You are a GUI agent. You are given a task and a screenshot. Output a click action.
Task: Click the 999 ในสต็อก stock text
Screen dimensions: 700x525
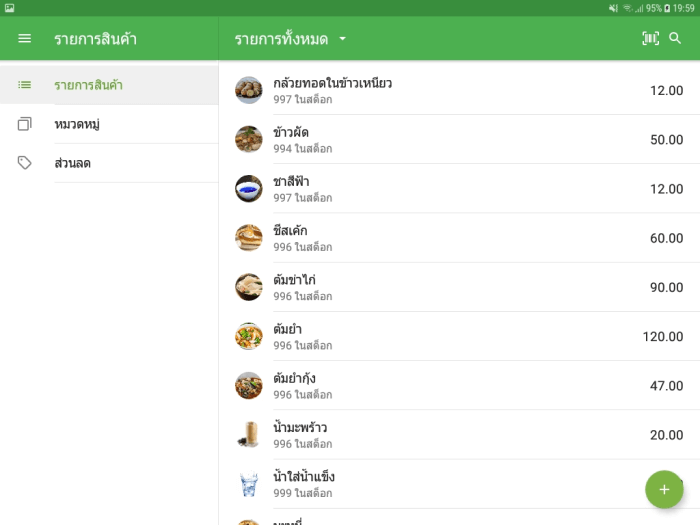coord(303,493)
